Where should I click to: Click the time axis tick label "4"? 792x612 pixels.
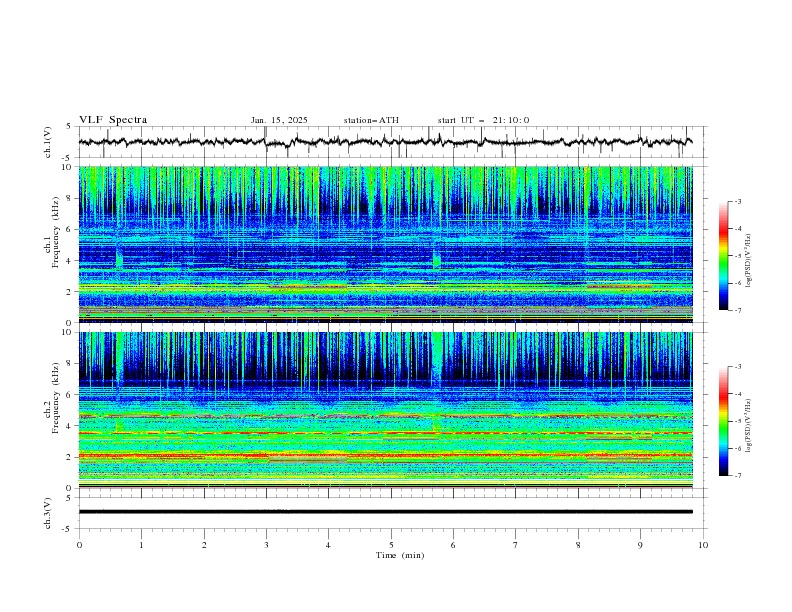328,545
